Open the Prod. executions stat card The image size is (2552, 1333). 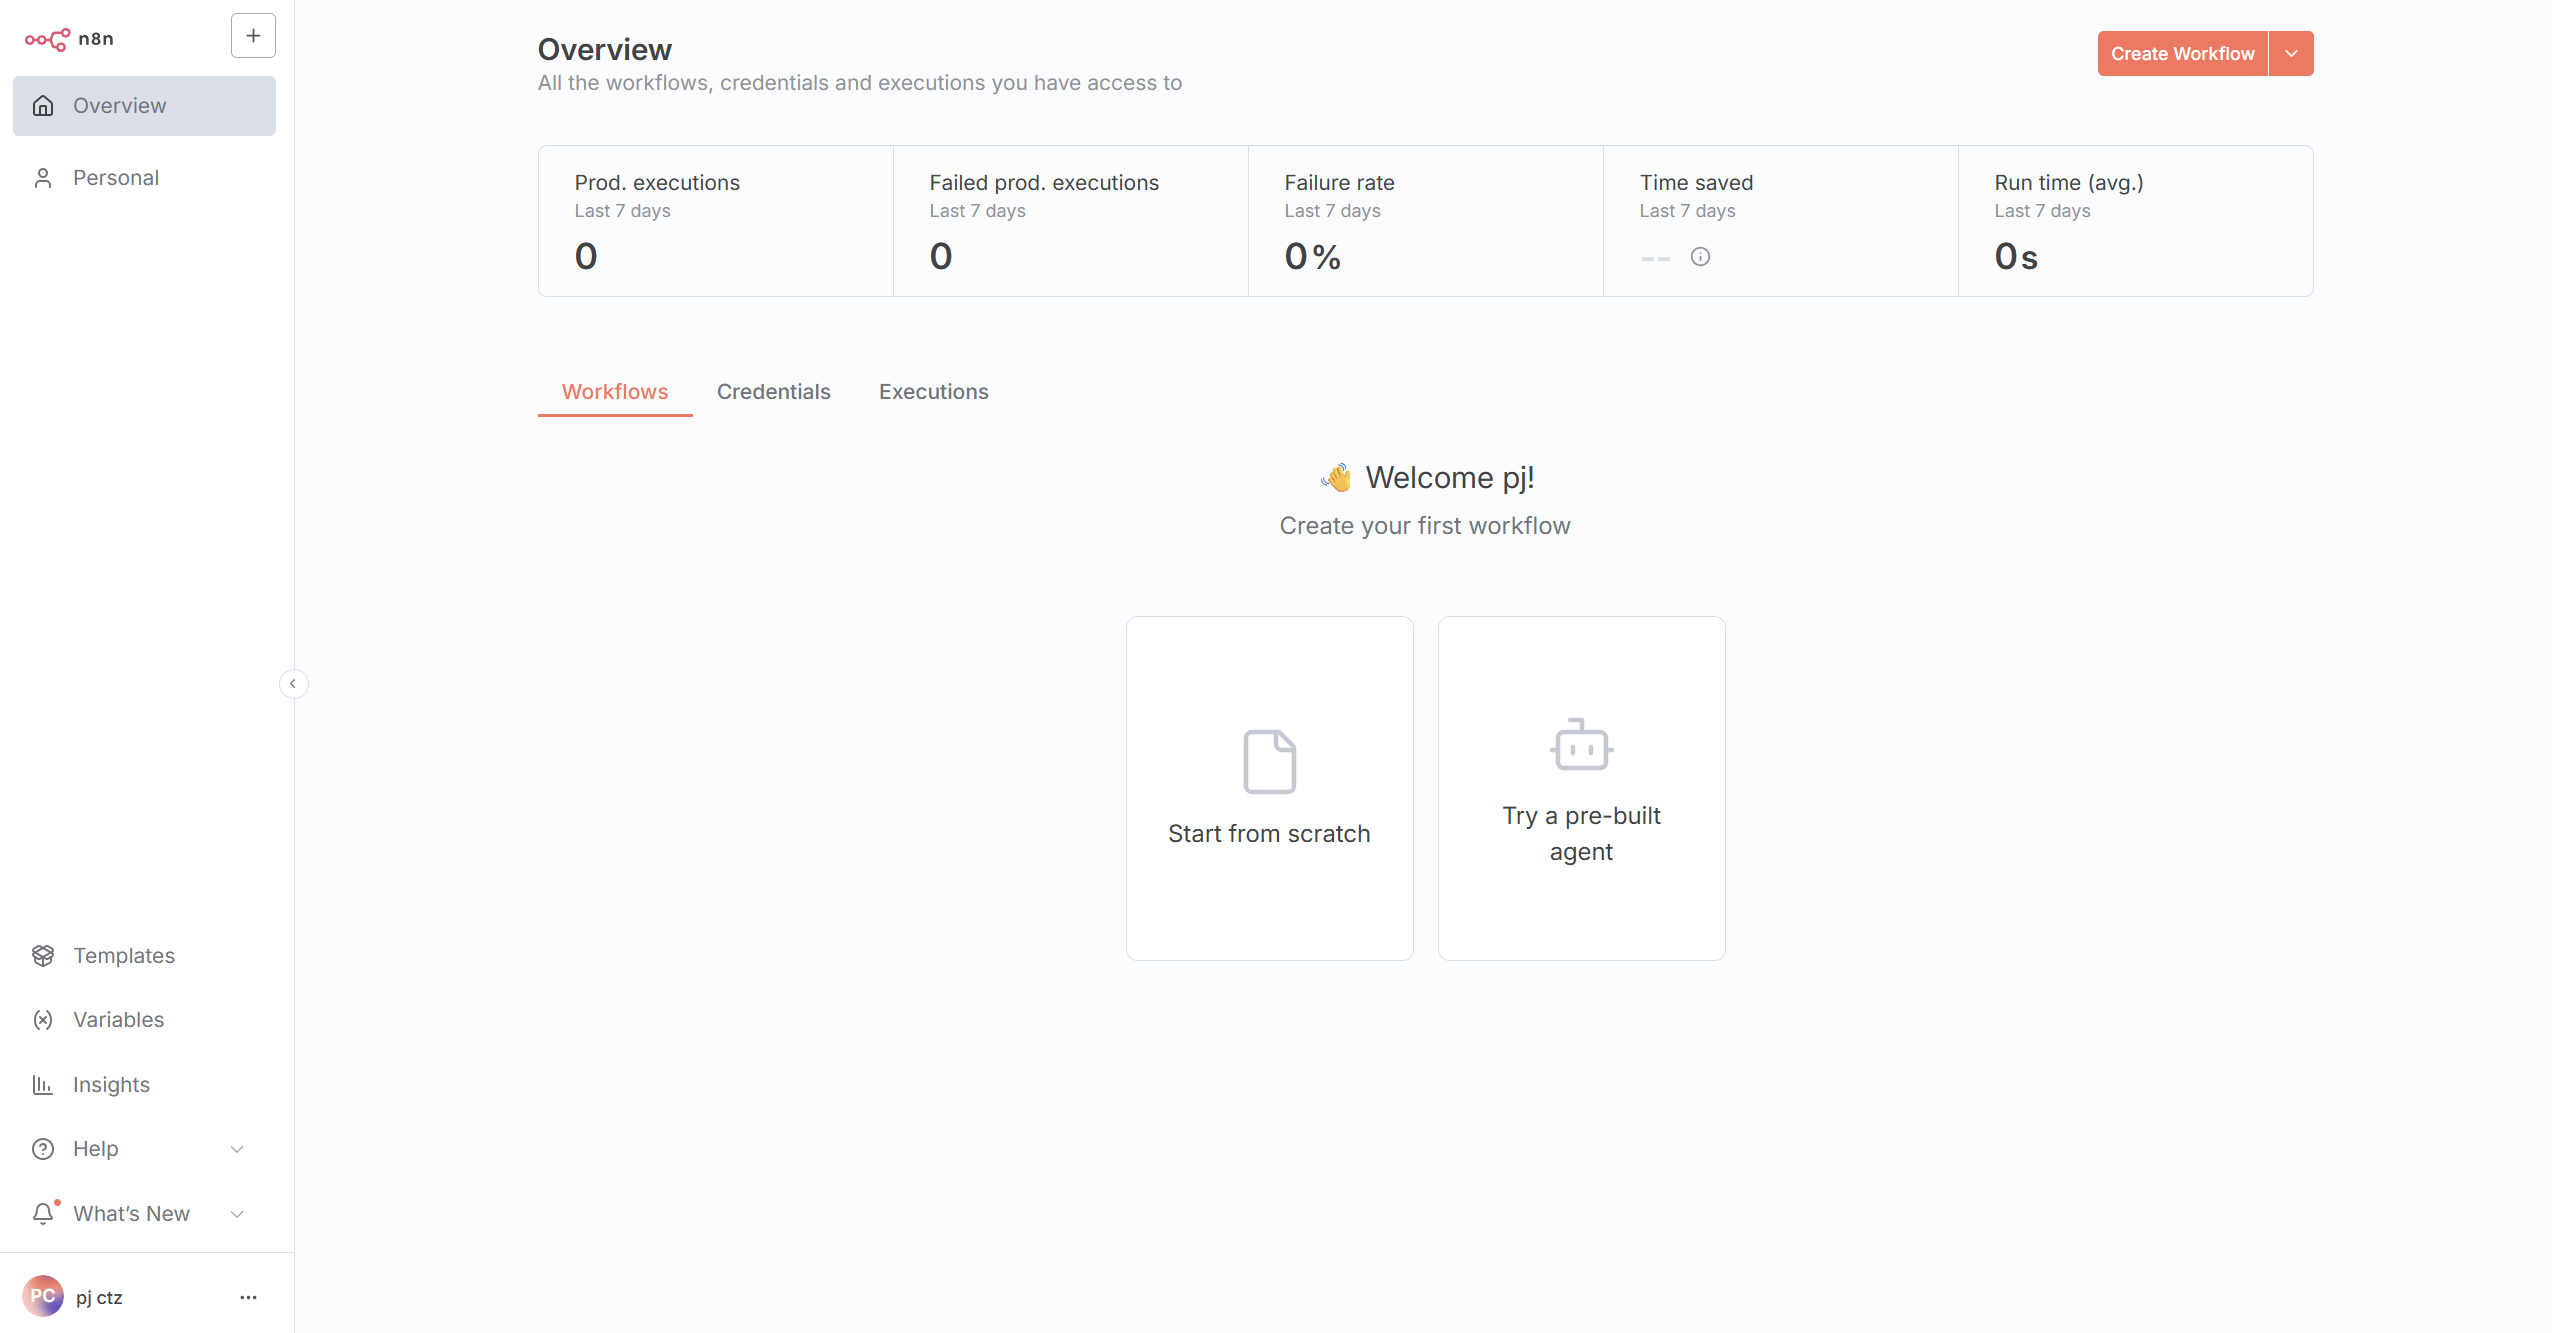(715, 221)
